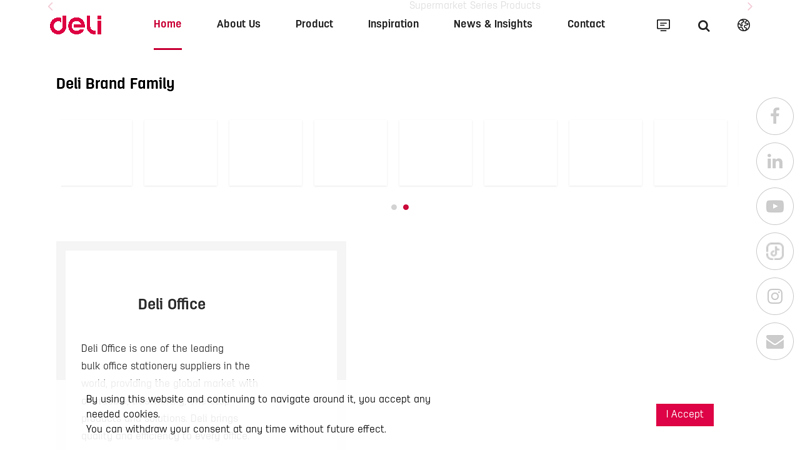
Task: Open the search magnifier icon
Action: coord(704,26)
